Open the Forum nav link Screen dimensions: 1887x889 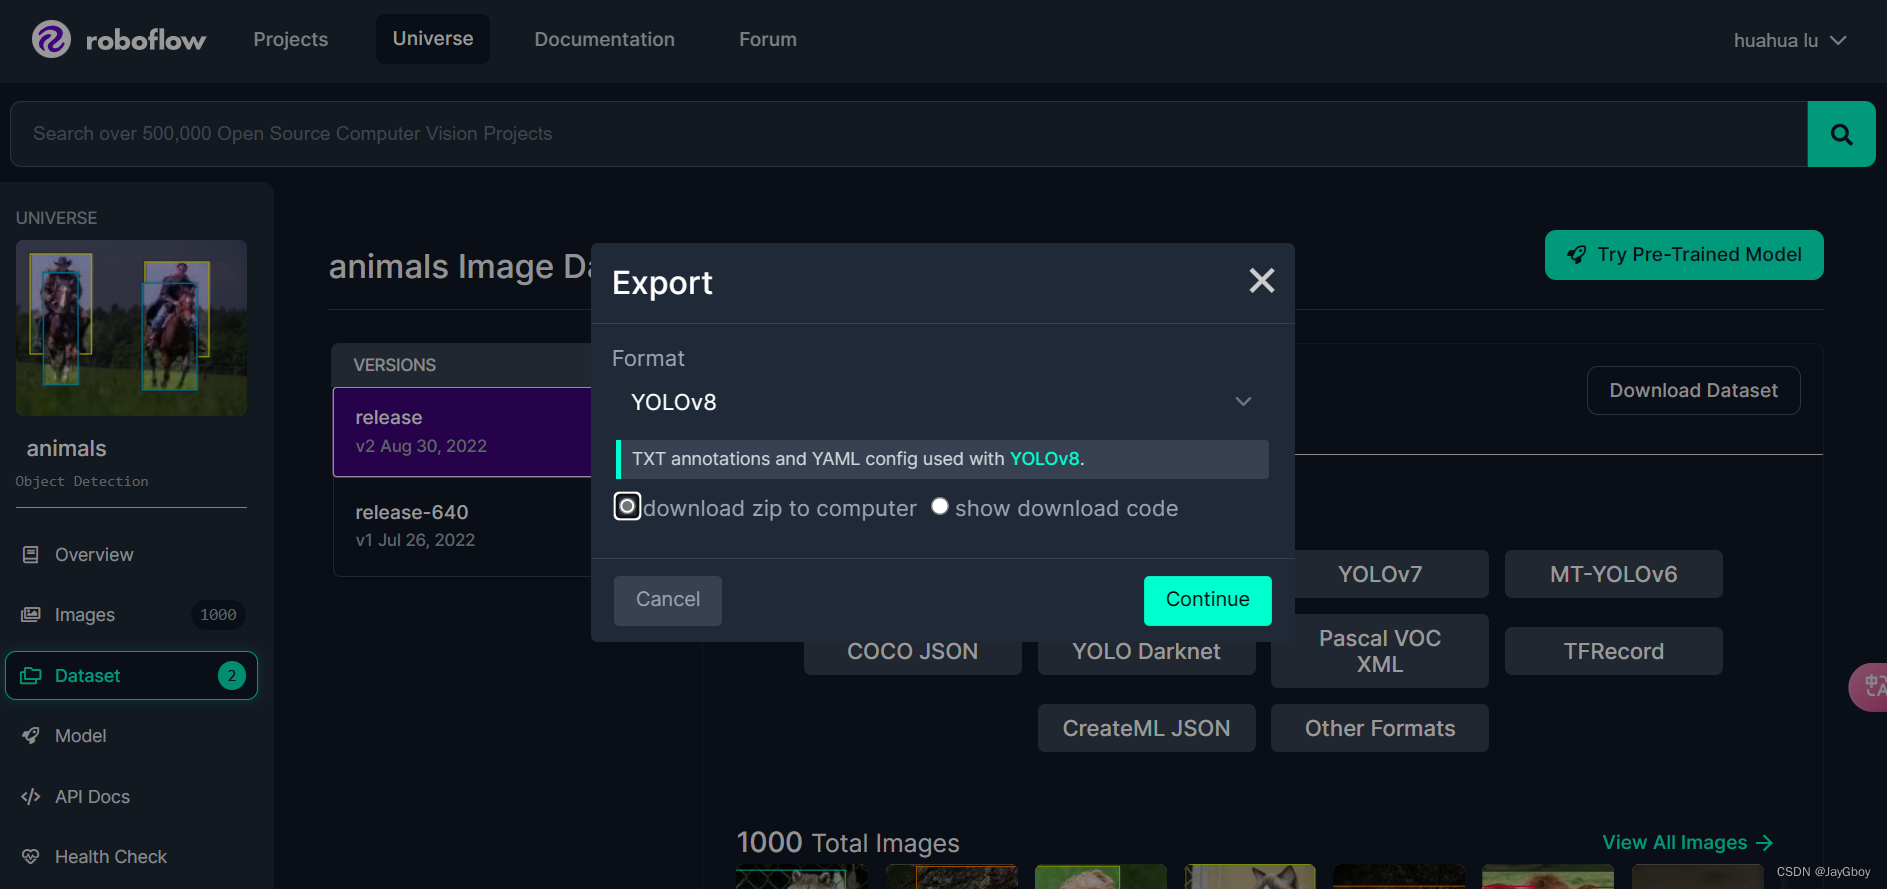[768, 39]
